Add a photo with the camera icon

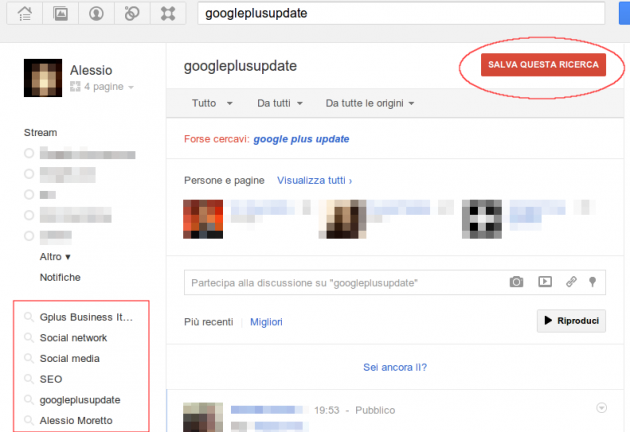(x=516, y=282)
